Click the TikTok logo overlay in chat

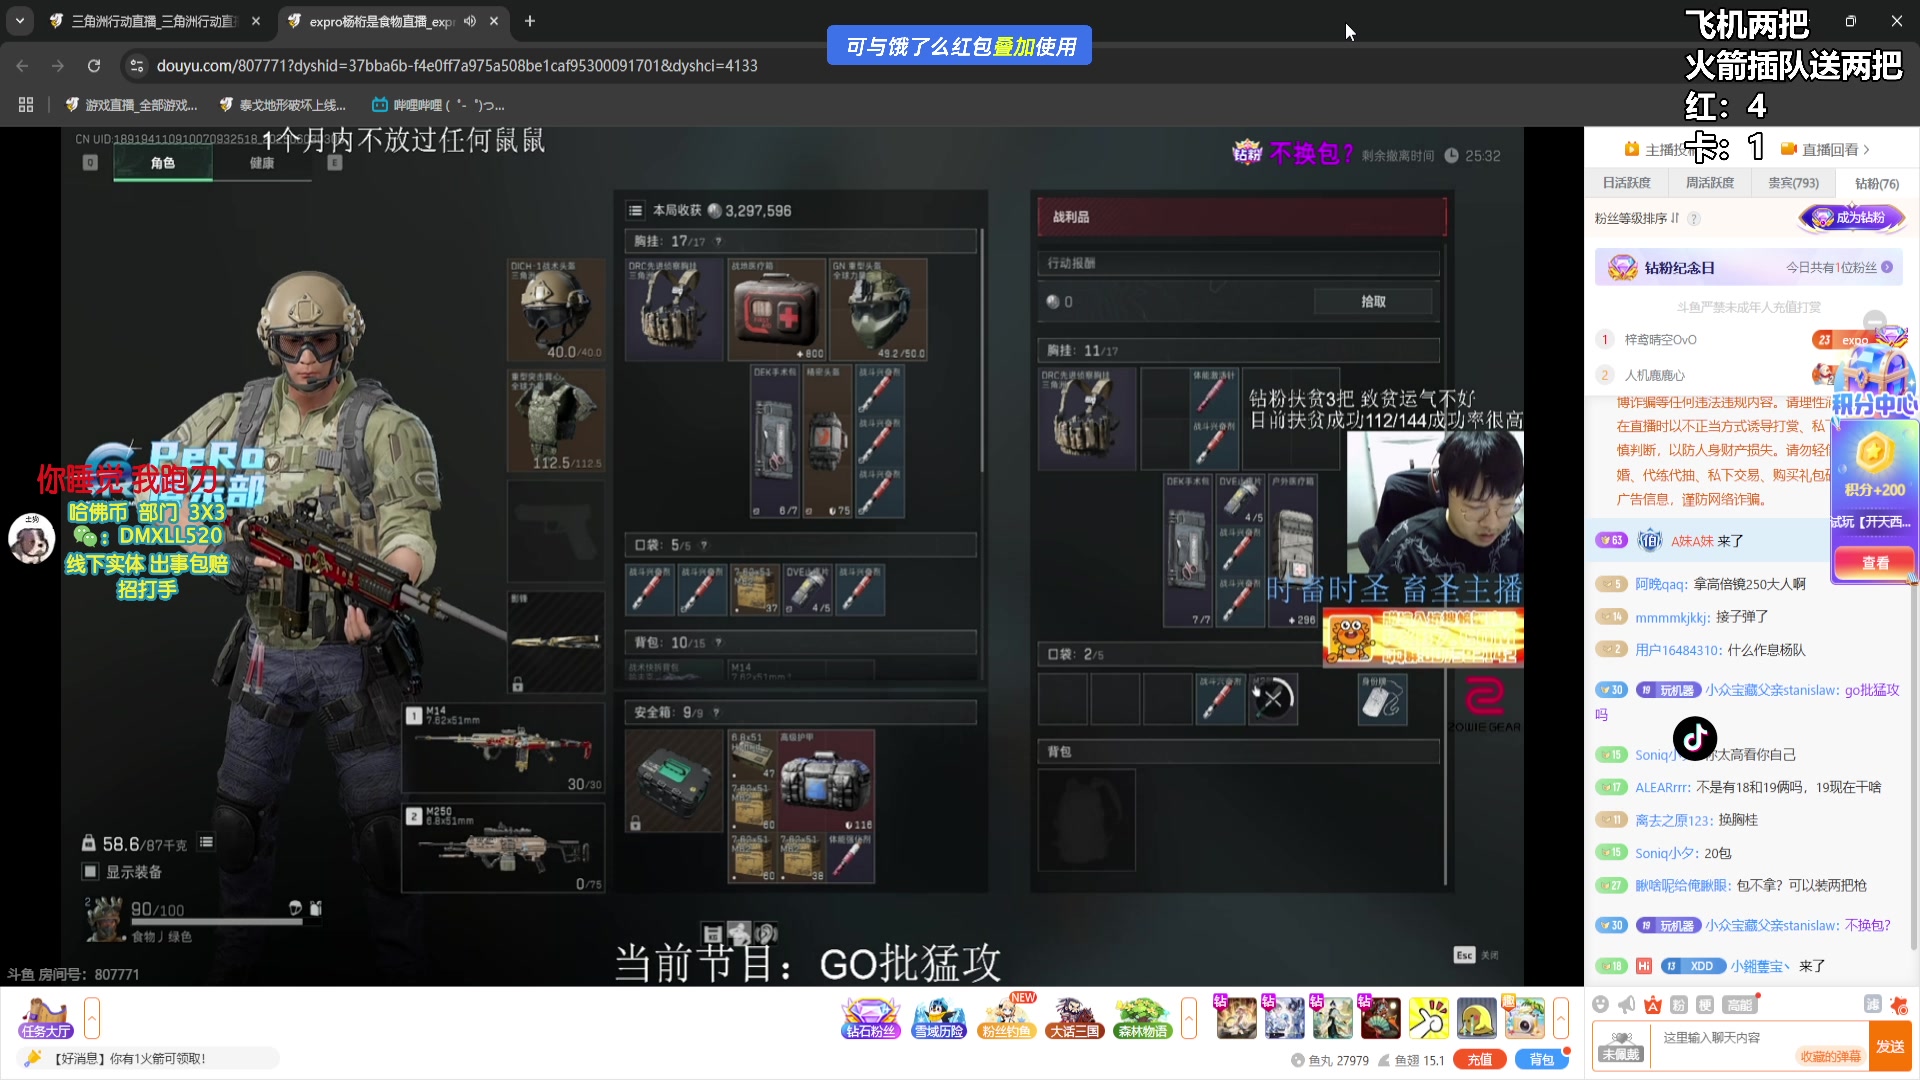coord(1695,739)
